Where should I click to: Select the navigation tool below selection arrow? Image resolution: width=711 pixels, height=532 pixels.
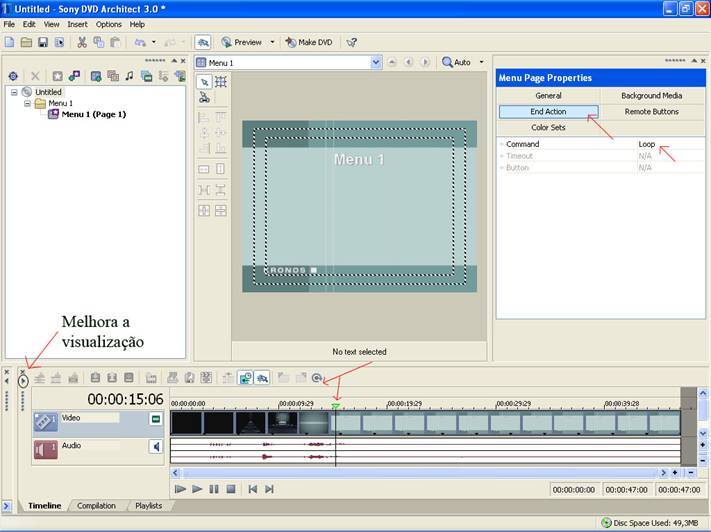[204, 97]
